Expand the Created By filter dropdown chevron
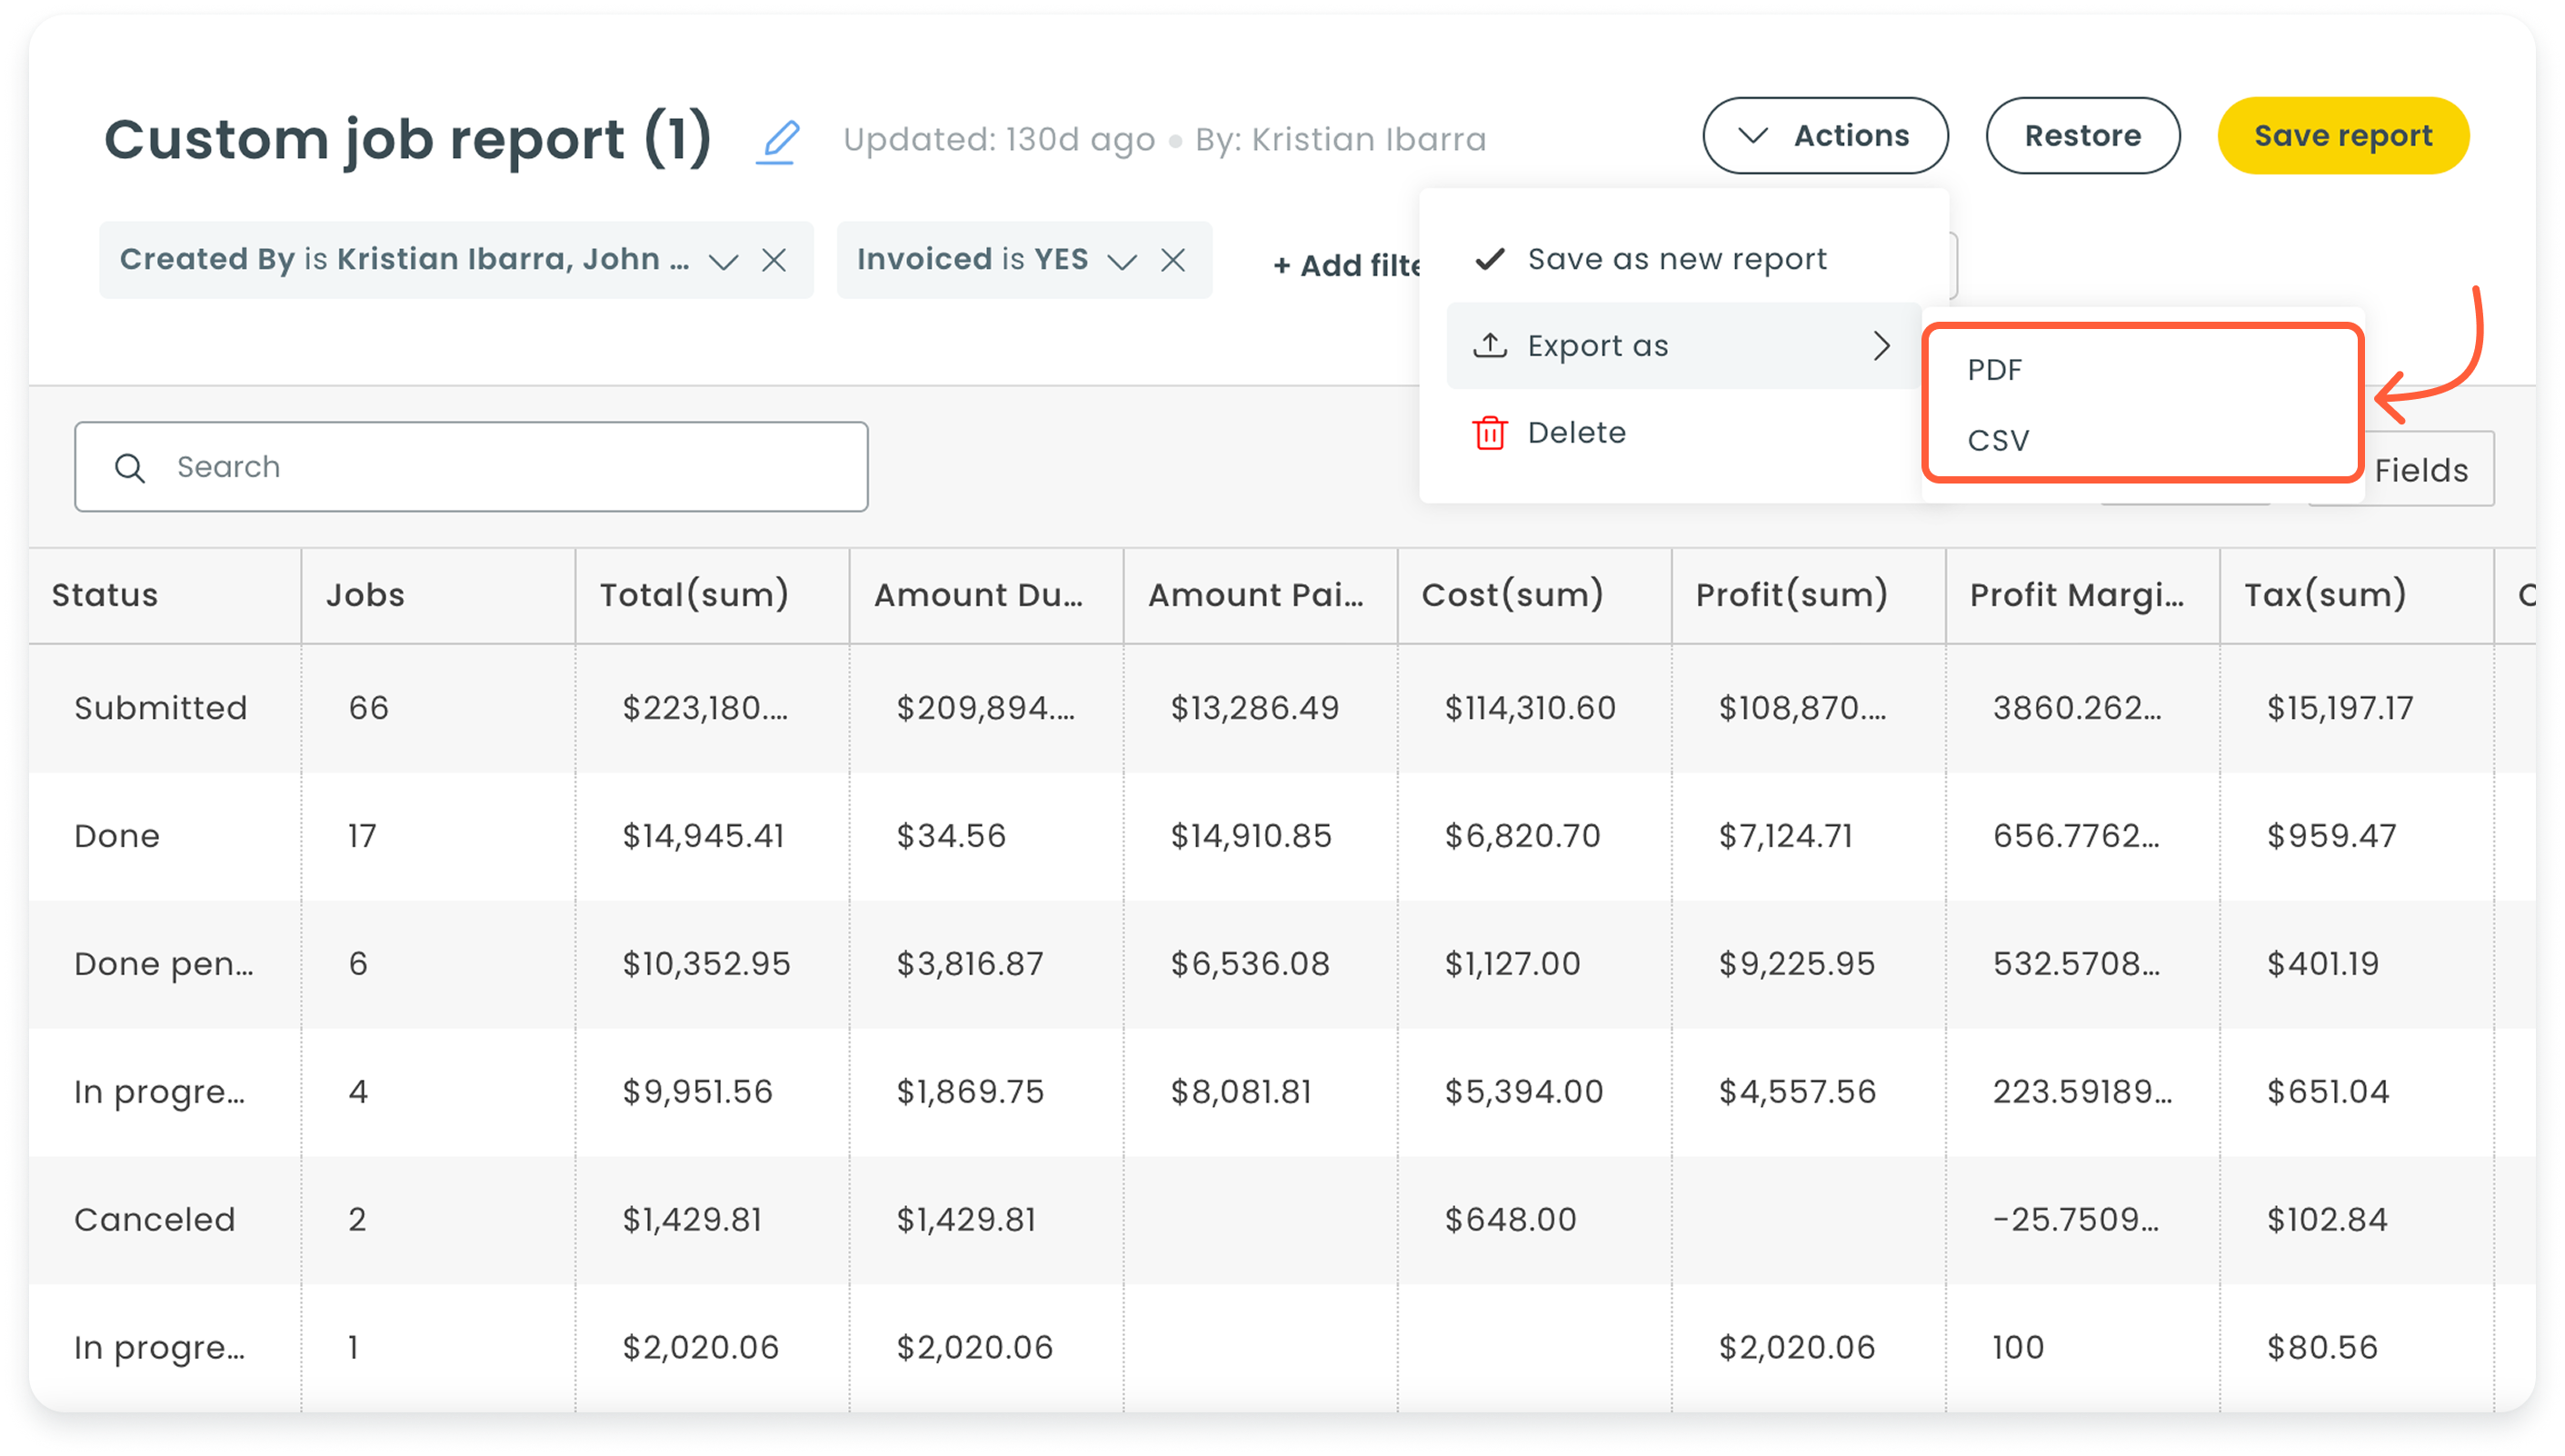Image resolution: width=2565 pixels, height=1456 pixels. [723, 261]
